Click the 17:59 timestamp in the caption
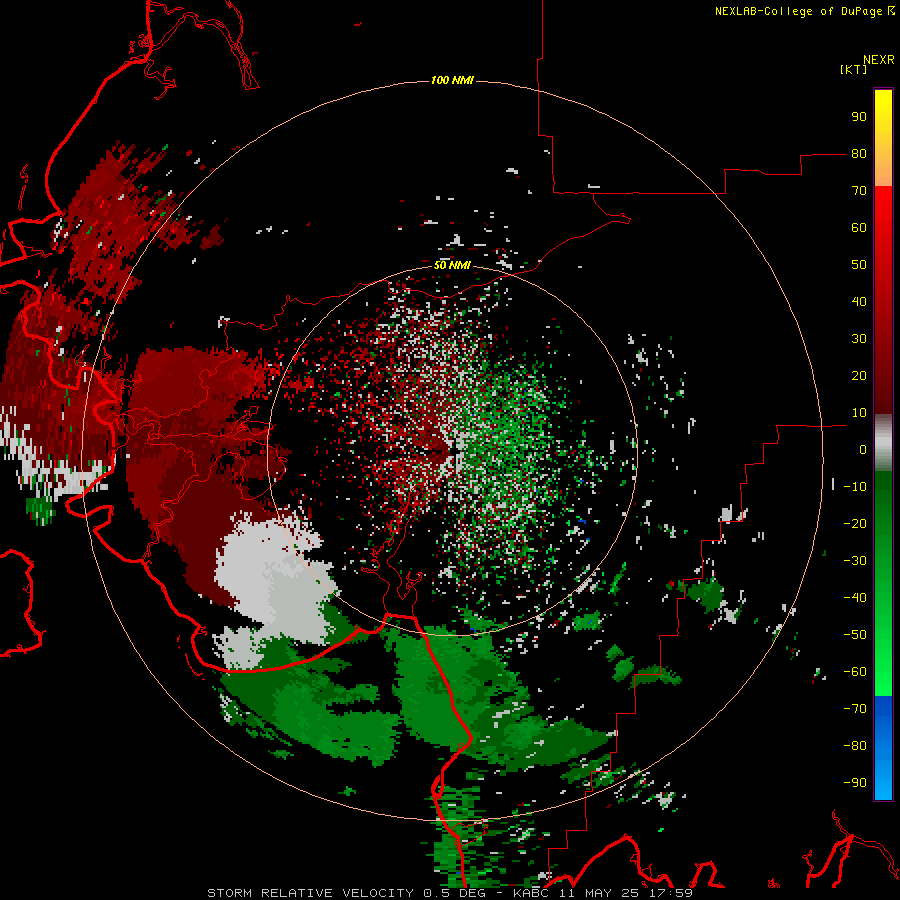 click(672, 893)
